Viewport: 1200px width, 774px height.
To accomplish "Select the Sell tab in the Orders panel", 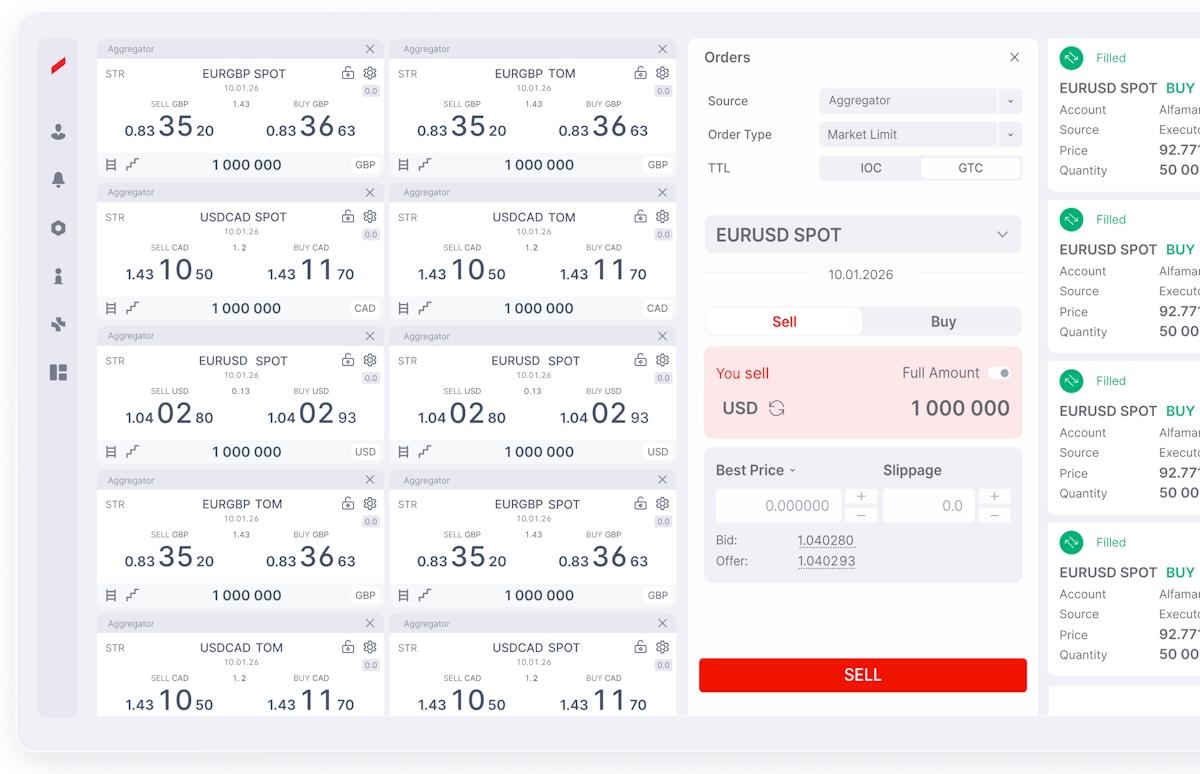I will [x=784, y=322].
